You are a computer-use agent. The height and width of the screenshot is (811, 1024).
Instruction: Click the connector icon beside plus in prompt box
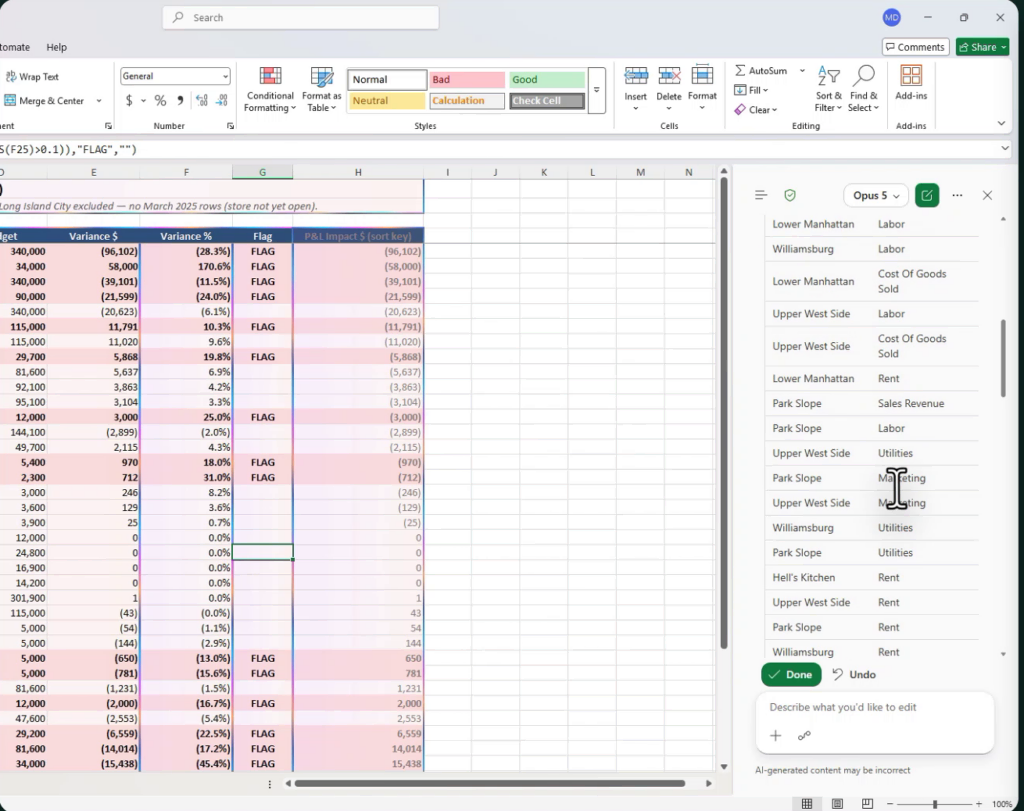point(805,736)
